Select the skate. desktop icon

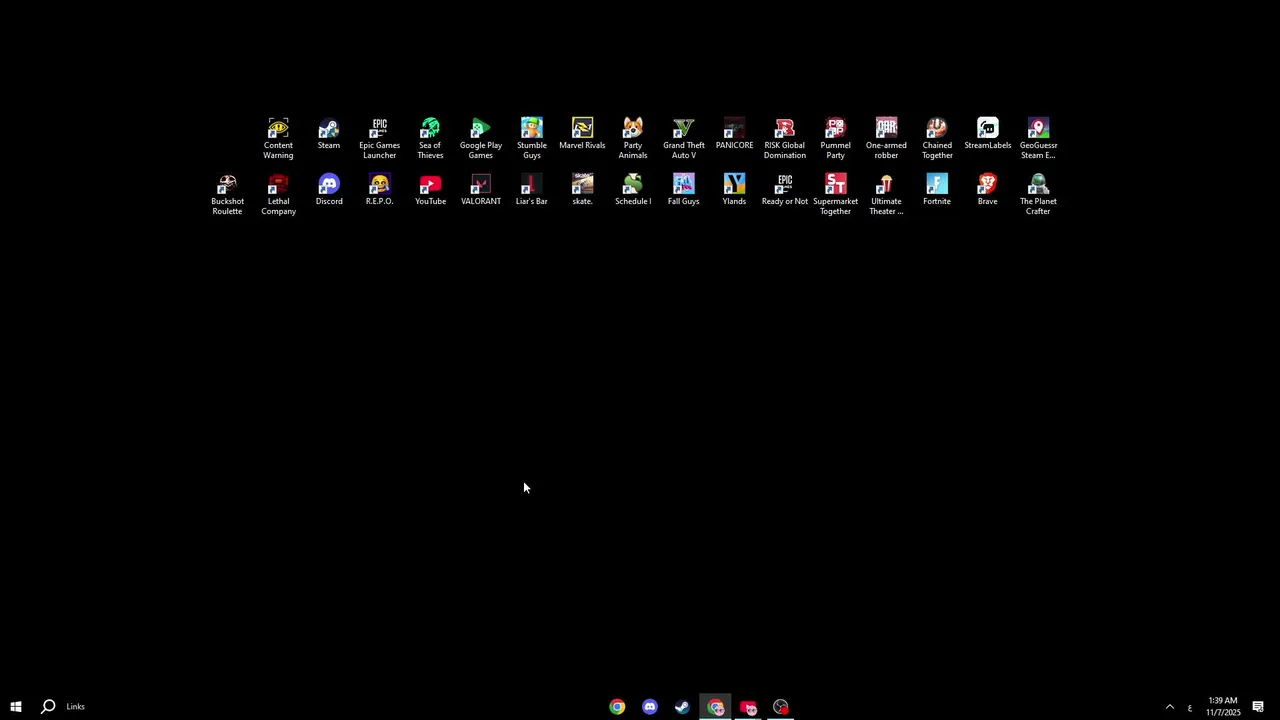pyautogui.click(x=582, y=190)
